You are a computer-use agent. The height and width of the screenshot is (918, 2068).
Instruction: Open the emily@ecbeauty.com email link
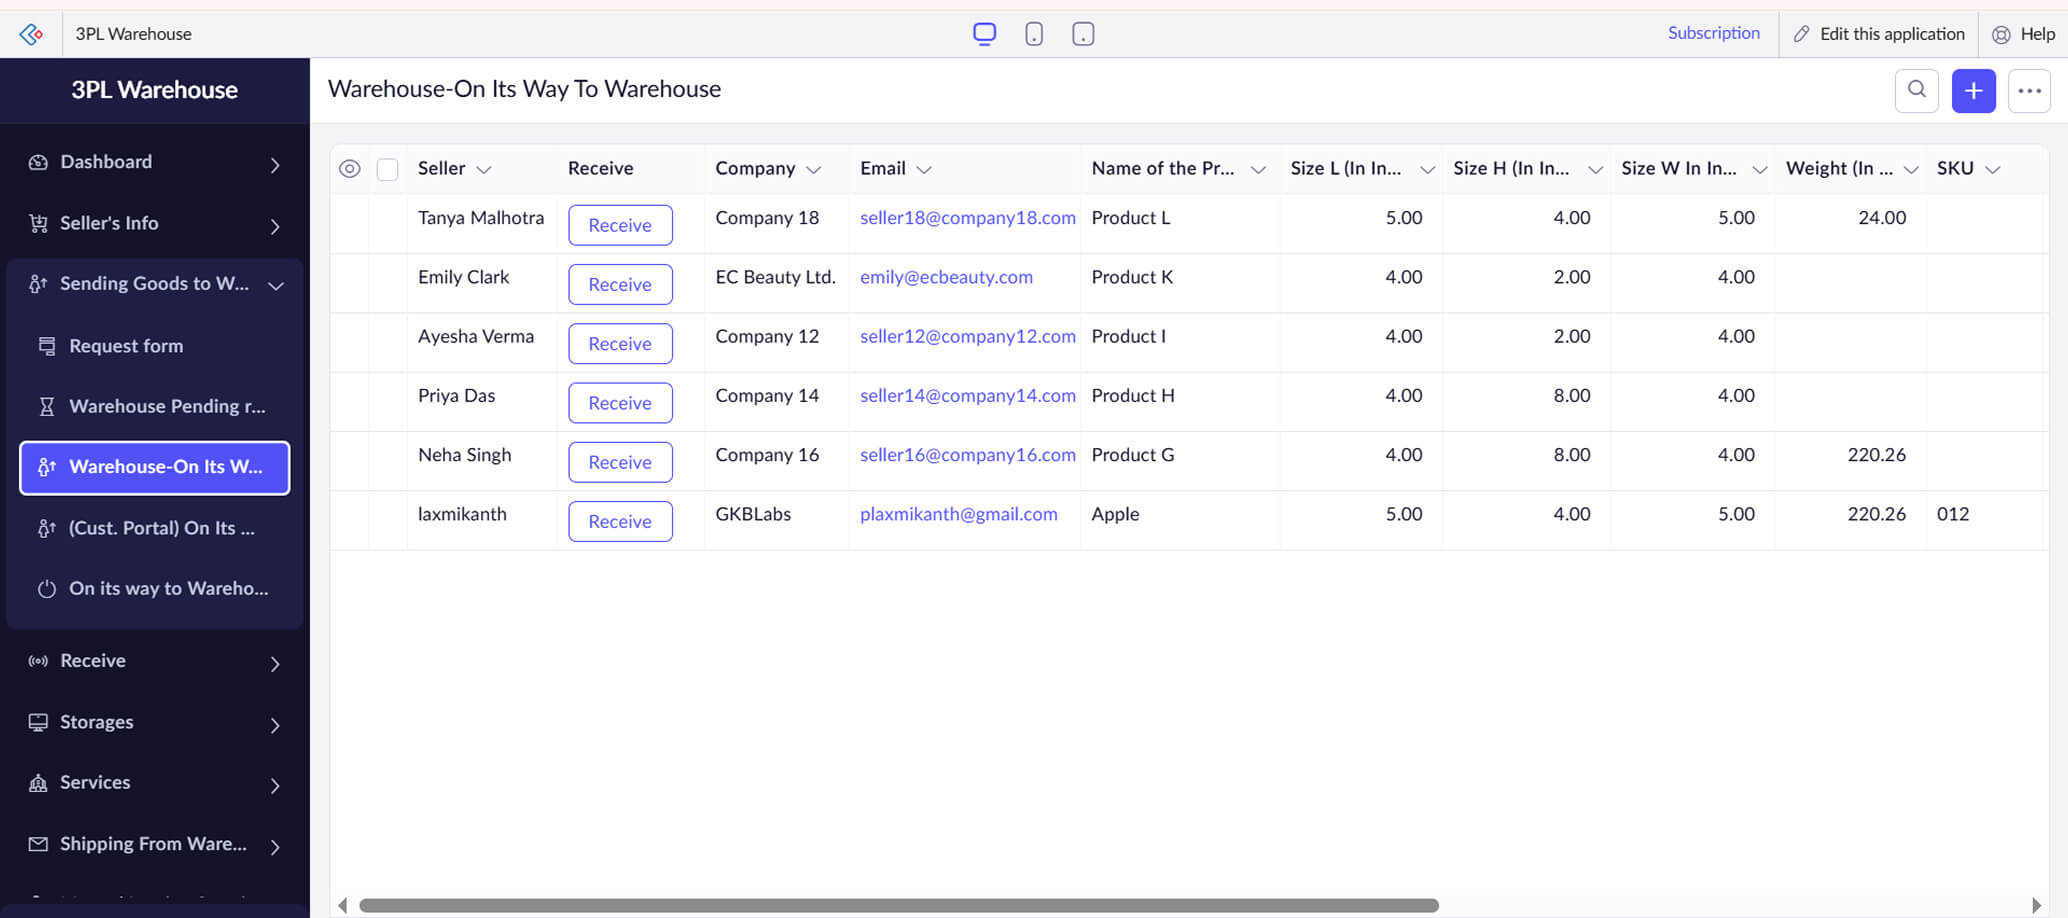946,277
